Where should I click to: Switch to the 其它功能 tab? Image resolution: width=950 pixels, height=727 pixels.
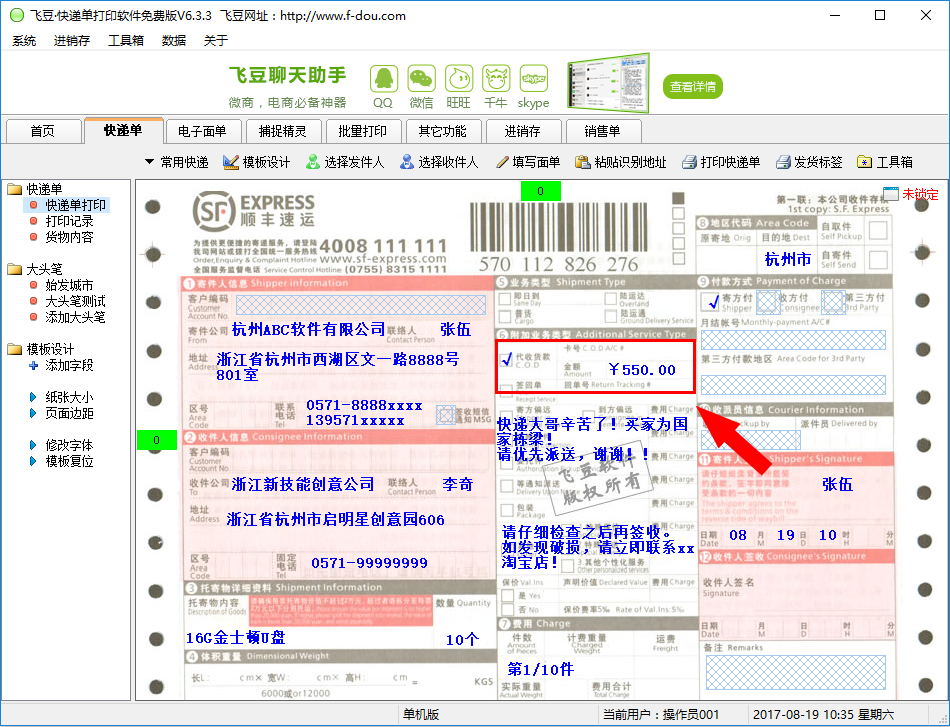point(442,131)
